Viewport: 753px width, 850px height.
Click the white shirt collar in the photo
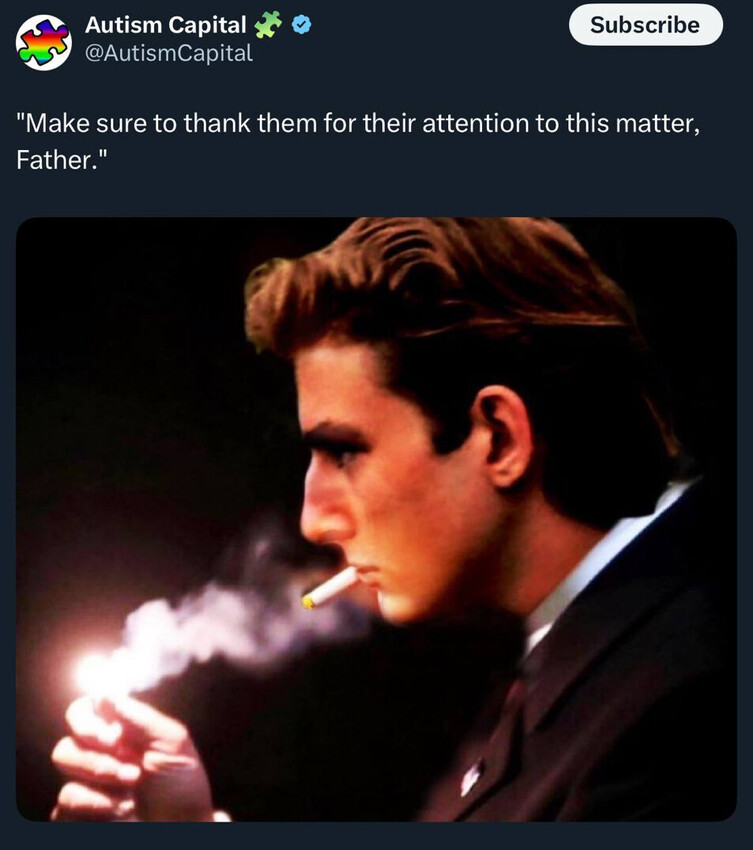pos(600,560)
